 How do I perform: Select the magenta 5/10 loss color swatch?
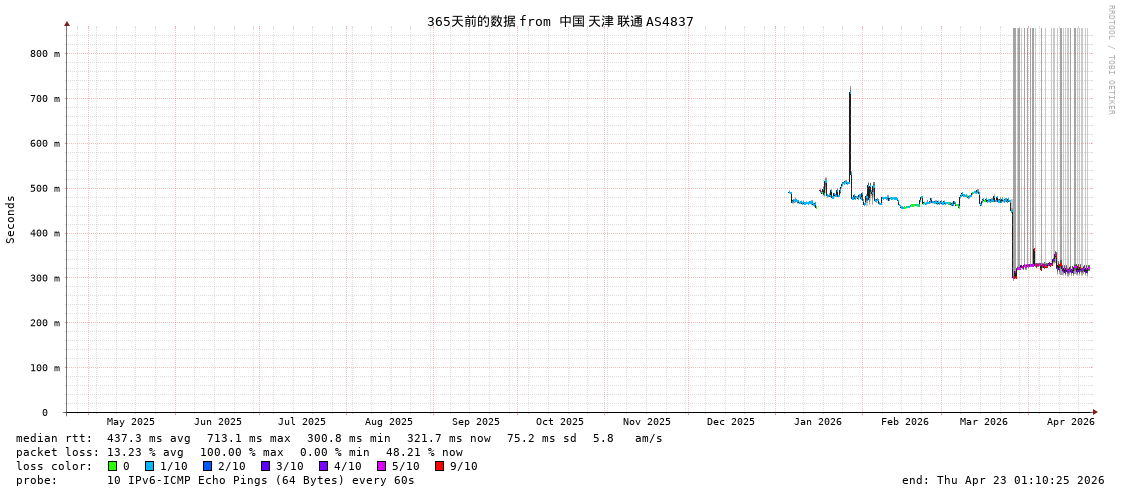[x=381, y=466]
